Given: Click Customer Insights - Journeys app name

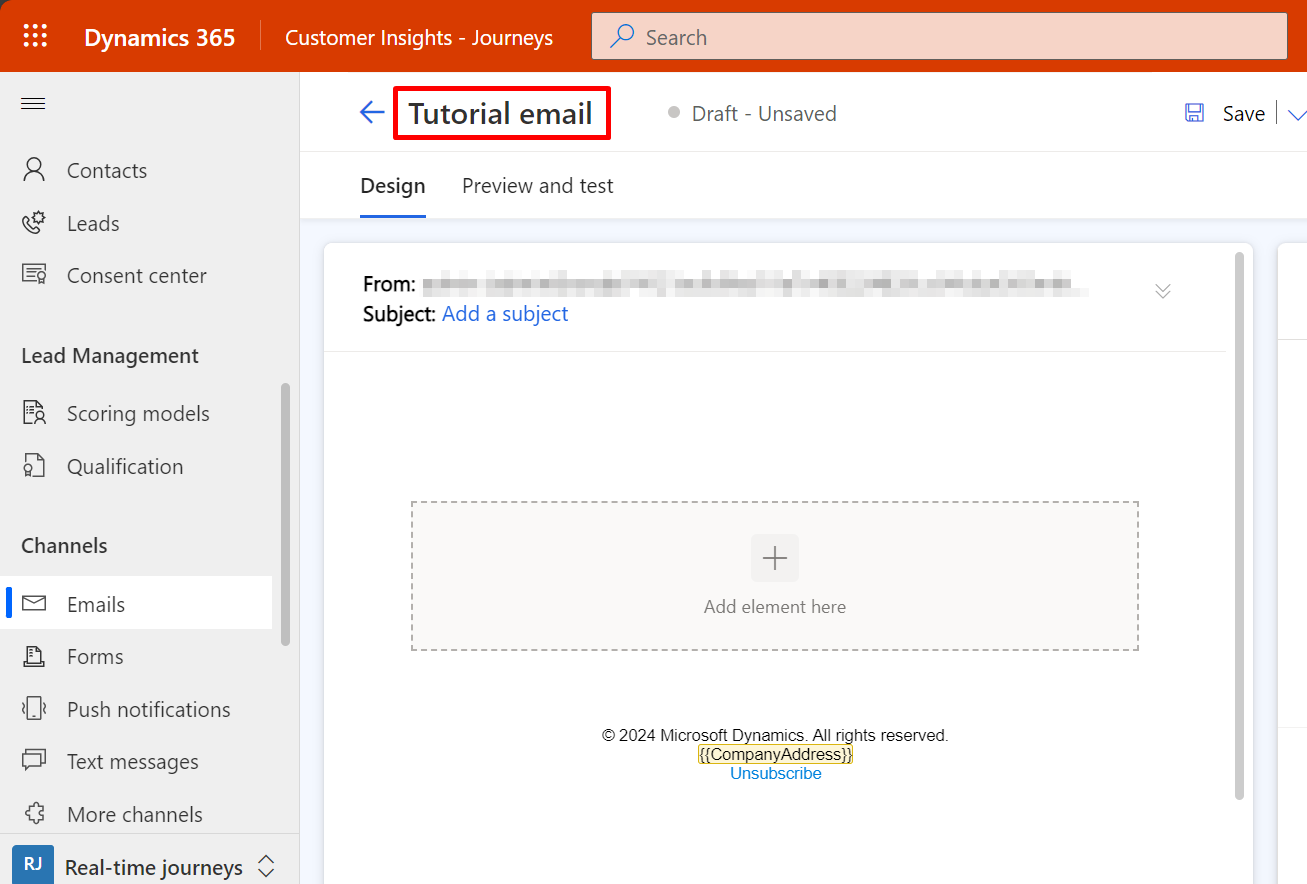Looking at the screenshot, I should [419, 37].
